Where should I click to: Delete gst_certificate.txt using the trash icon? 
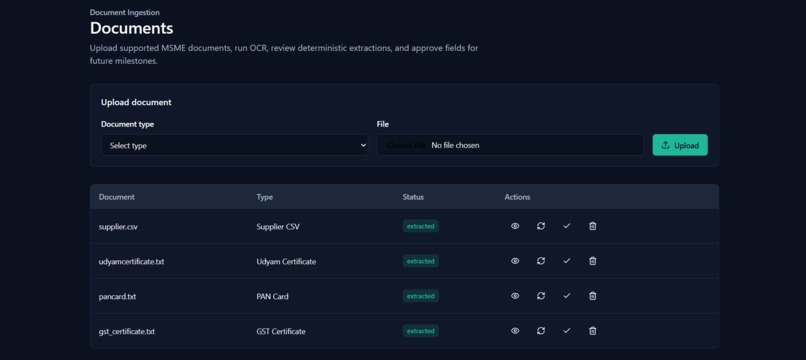coord(593,331)
